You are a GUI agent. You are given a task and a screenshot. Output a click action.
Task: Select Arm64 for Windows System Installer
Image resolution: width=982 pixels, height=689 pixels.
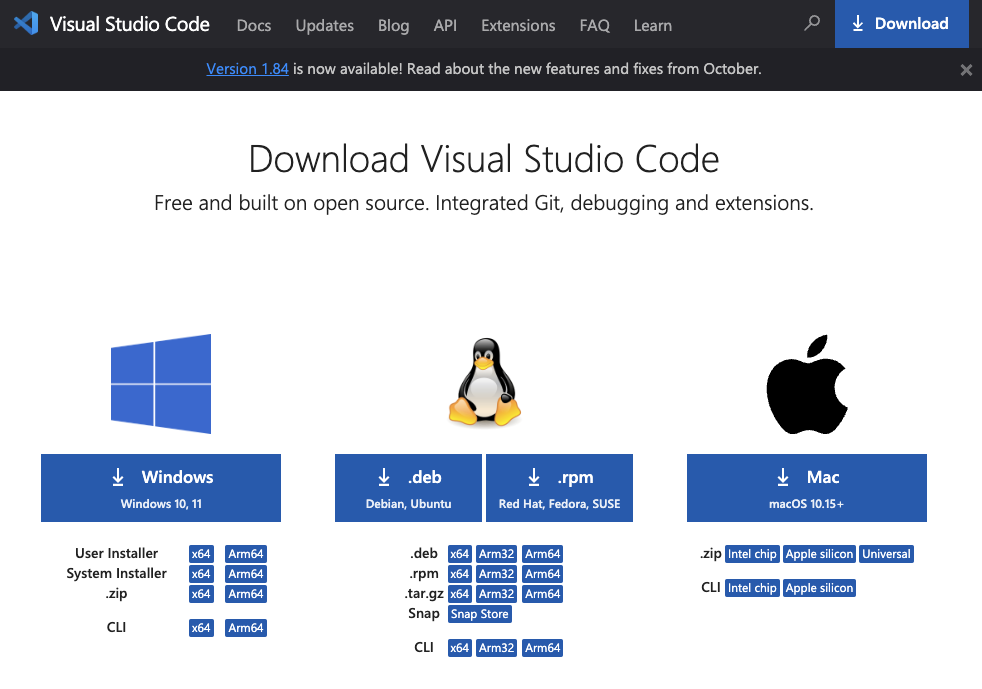[x=246, y=574]
